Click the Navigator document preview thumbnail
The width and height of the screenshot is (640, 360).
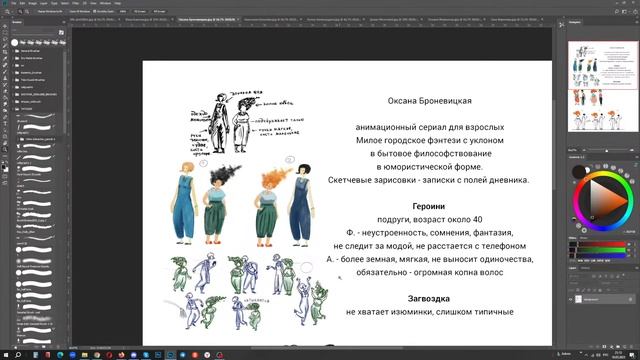(602, 86)
